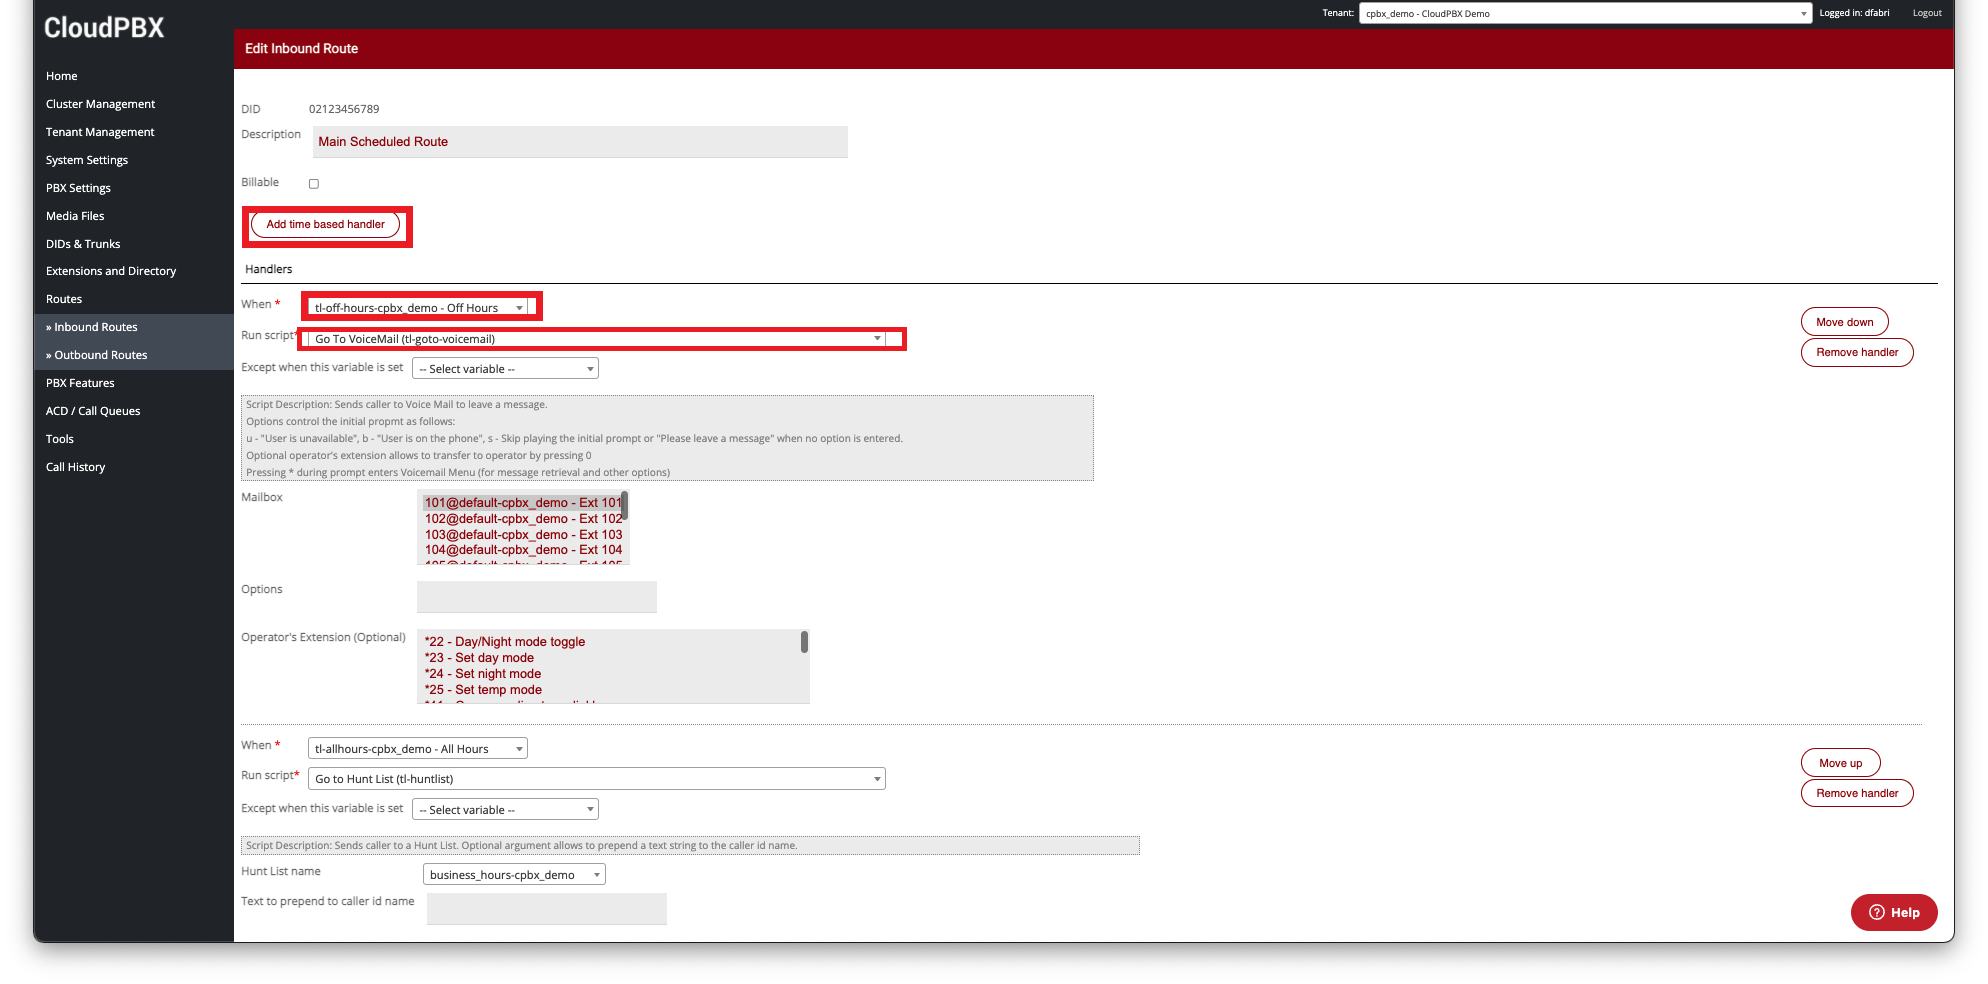
Task: Open Extensions and Directory
Action: tap(111, 271)
